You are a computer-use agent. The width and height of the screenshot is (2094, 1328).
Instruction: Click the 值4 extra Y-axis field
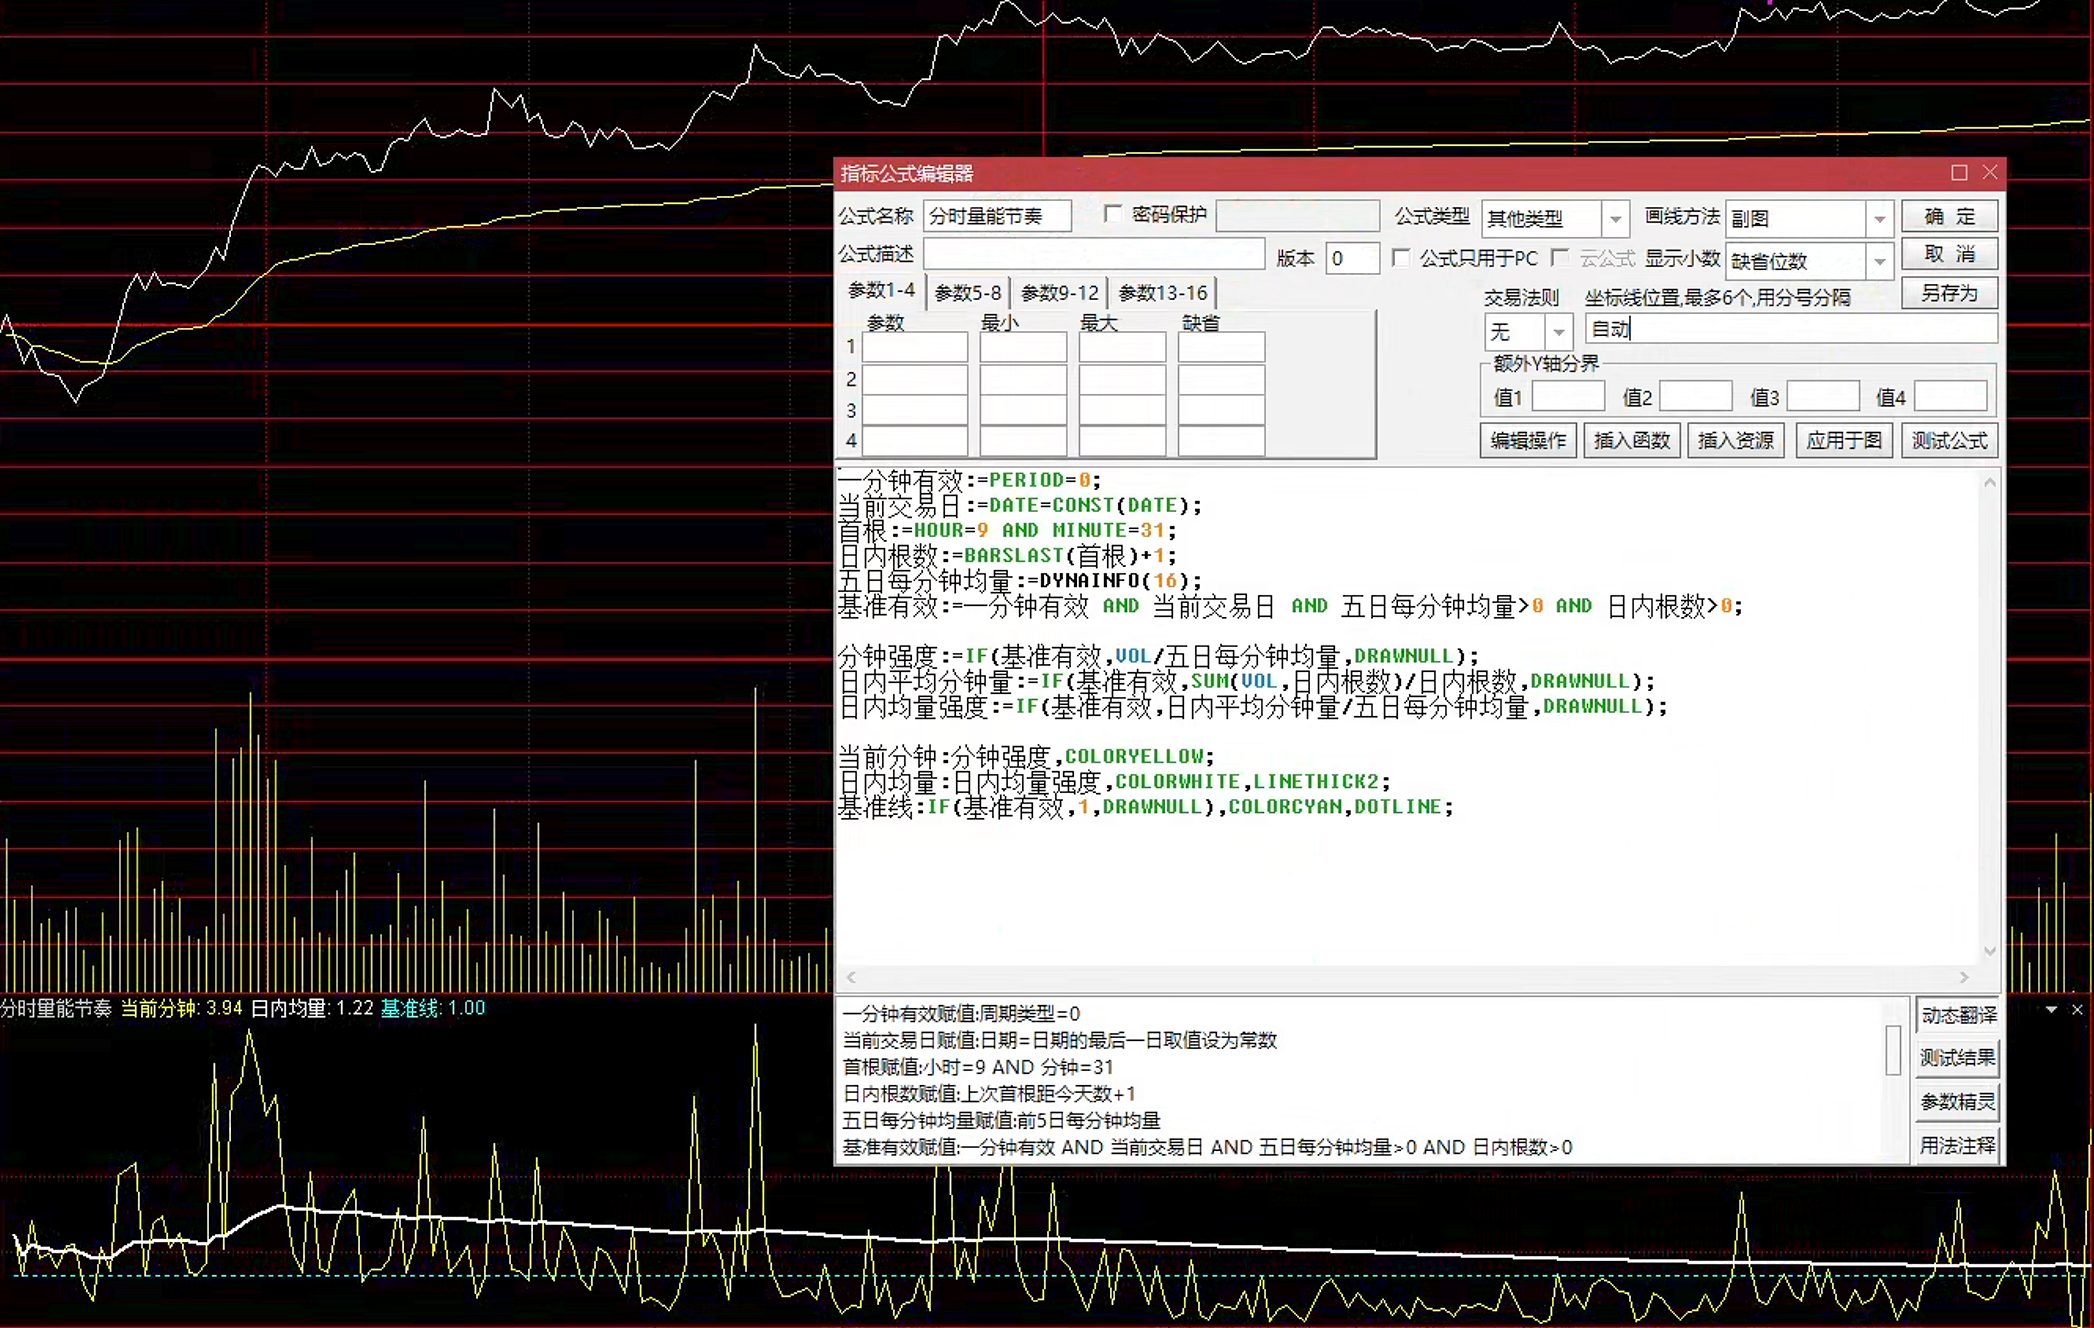point(1950,396)
